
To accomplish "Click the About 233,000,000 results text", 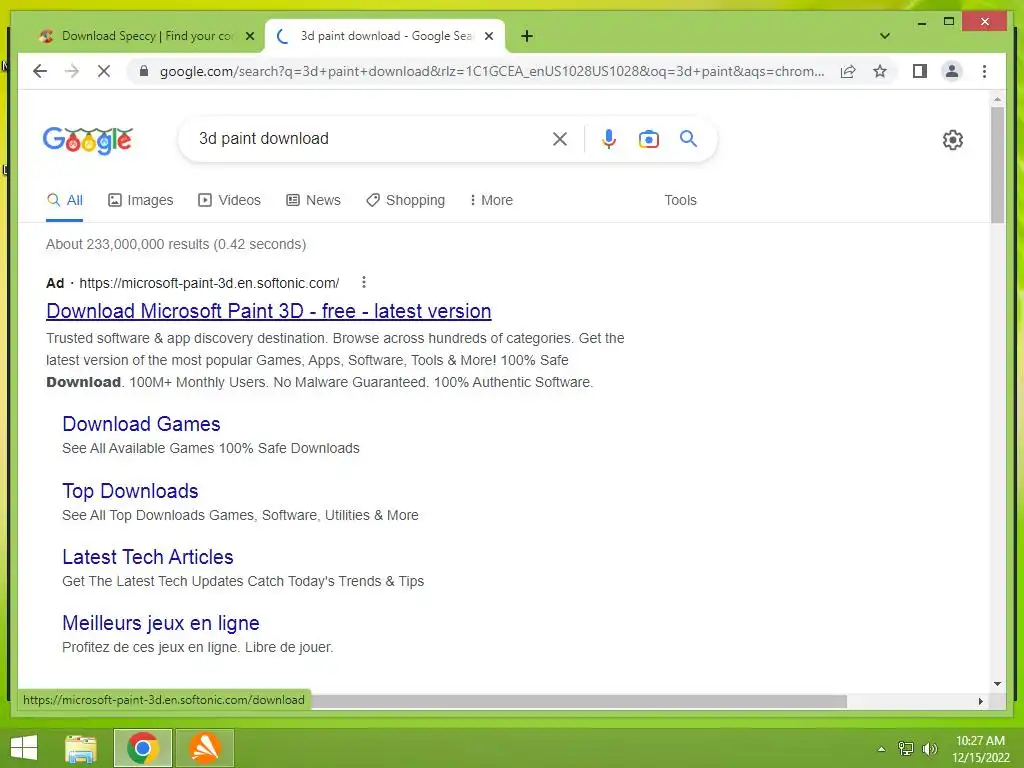I will point(176,244).
